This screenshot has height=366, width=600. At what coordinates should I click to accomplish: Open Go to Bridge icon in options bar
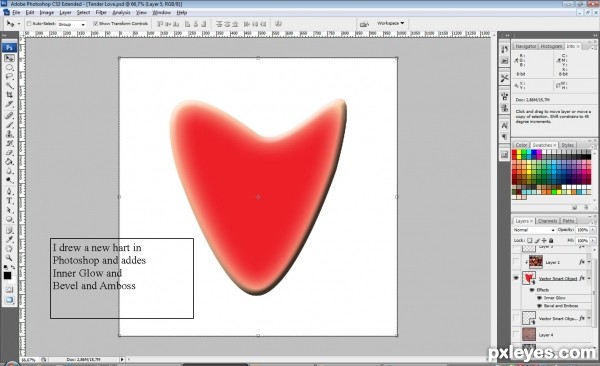(364, 24)
